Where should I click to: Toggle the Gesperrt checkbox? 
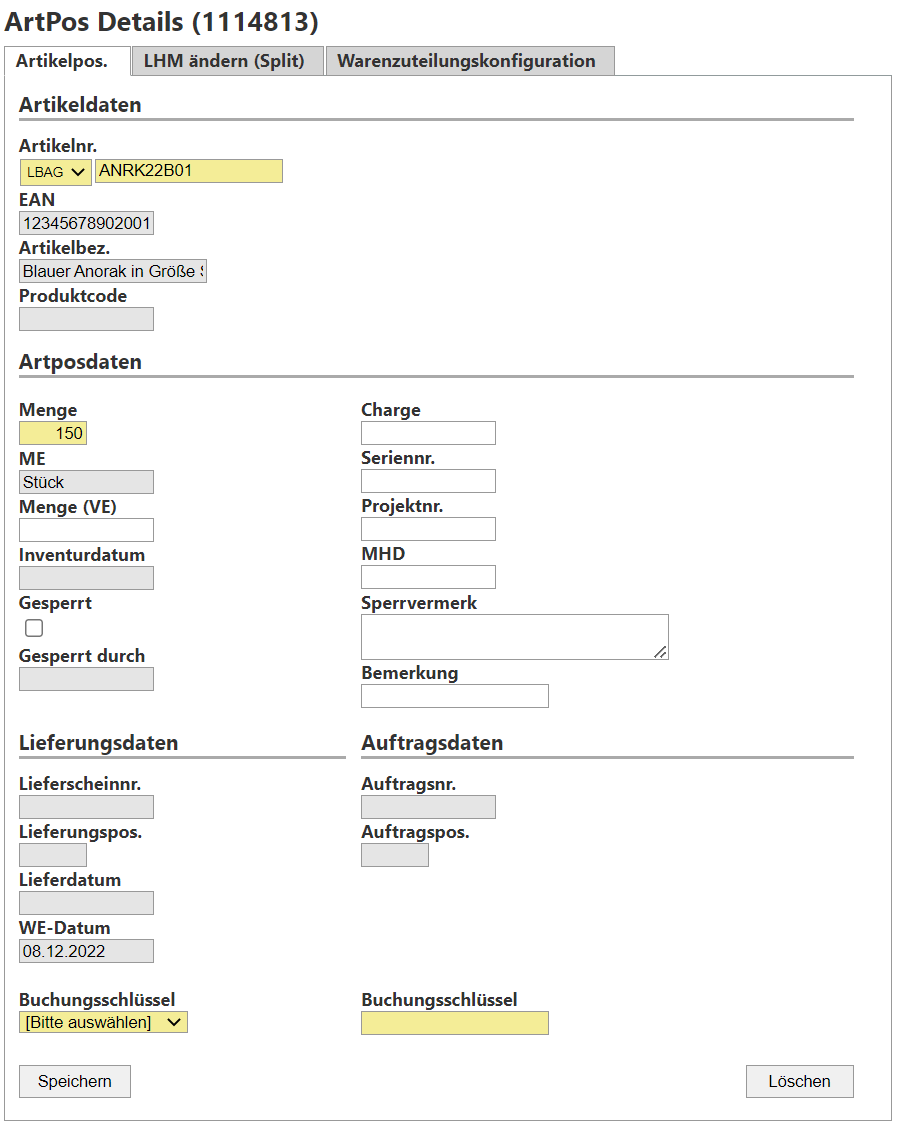(34, 628)
